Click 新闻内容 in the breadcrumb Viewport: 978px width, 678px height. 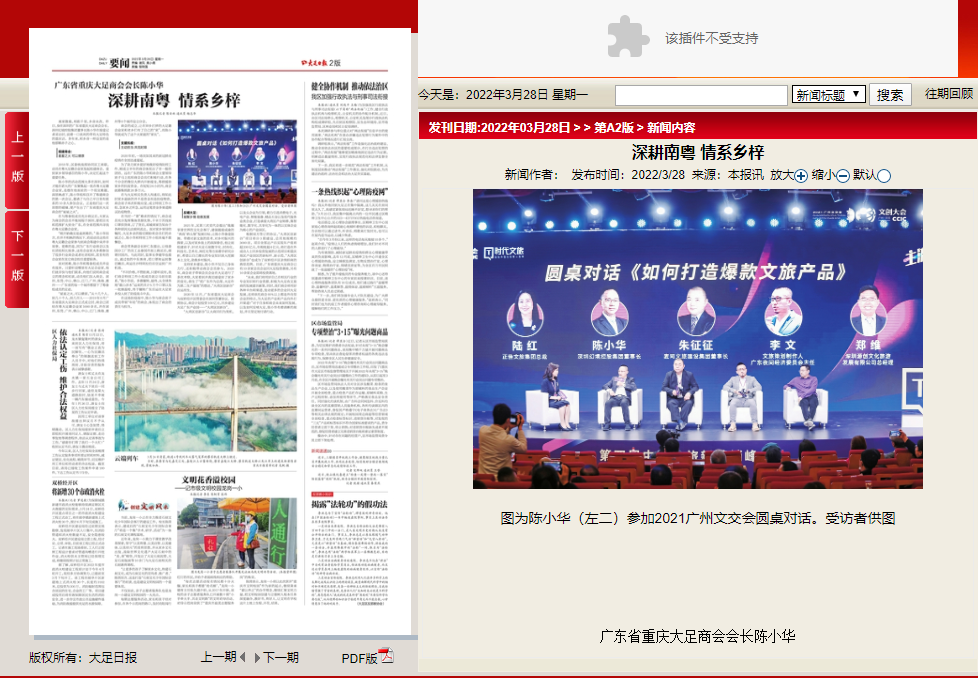tap(671, 127)
